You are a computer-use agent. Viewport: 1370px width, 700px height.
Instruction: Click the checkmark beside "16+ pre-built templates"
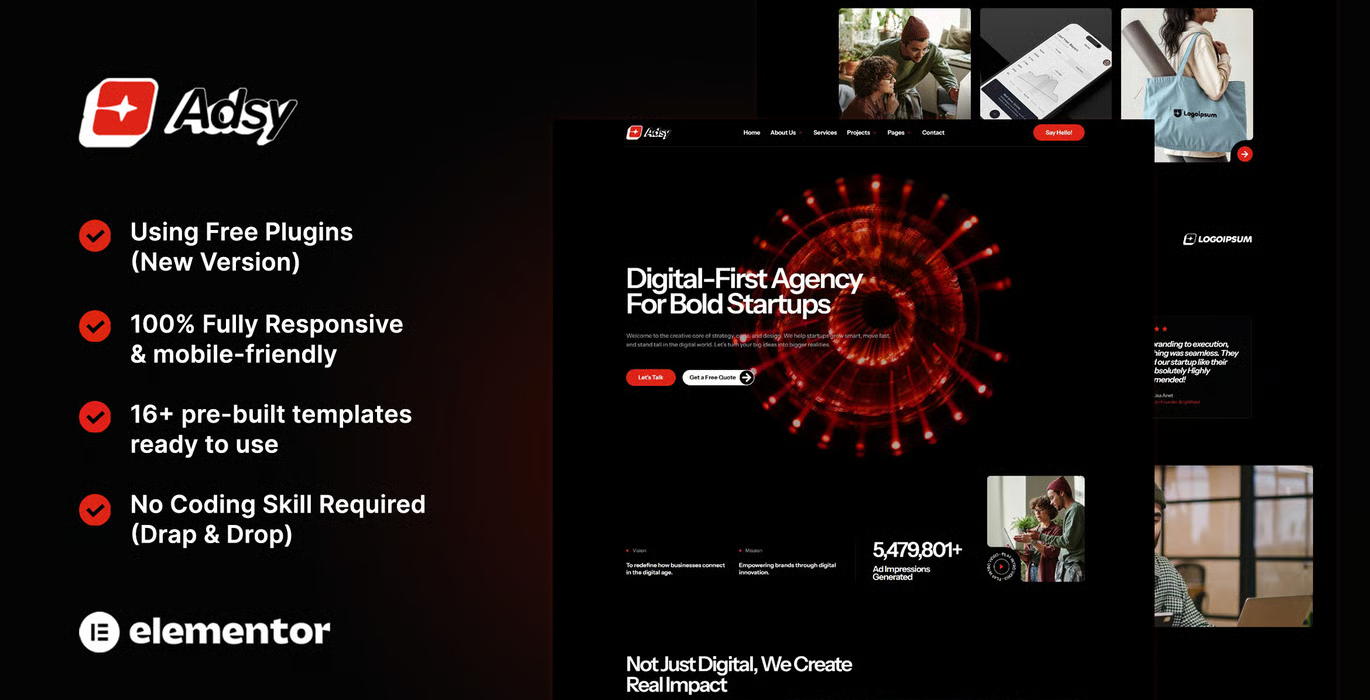click(x=94, y=418)
